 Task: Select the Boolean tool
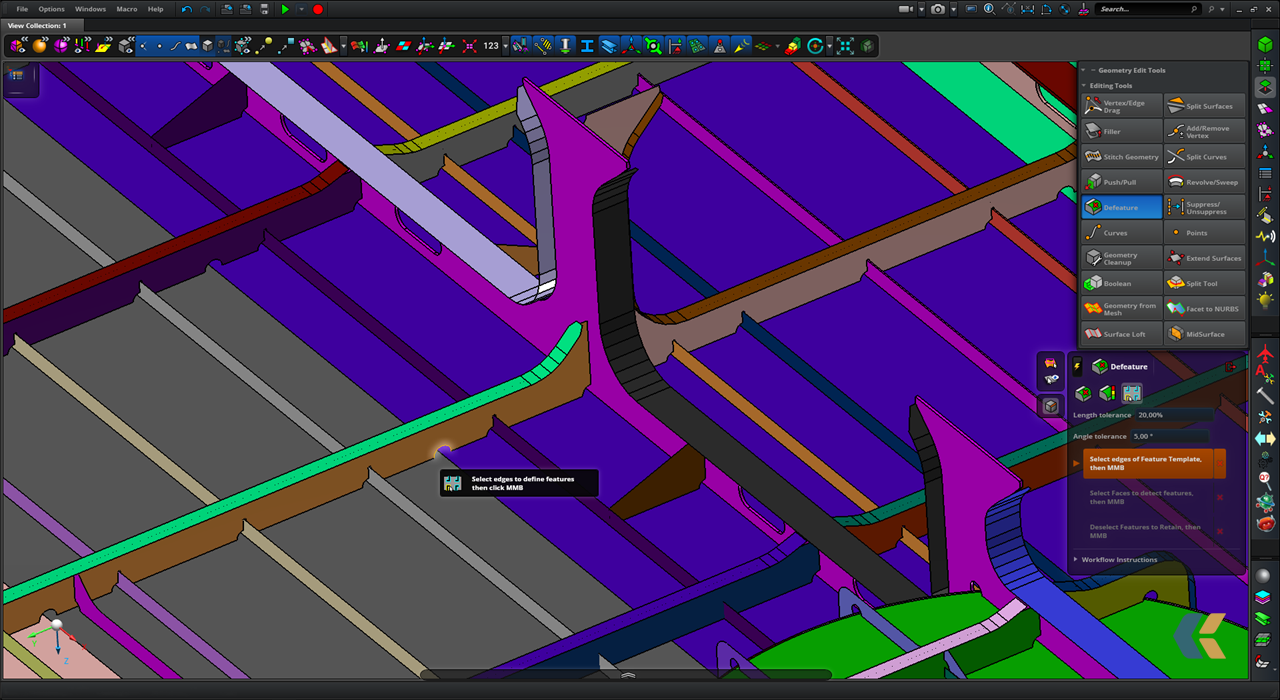(1121, 283)
